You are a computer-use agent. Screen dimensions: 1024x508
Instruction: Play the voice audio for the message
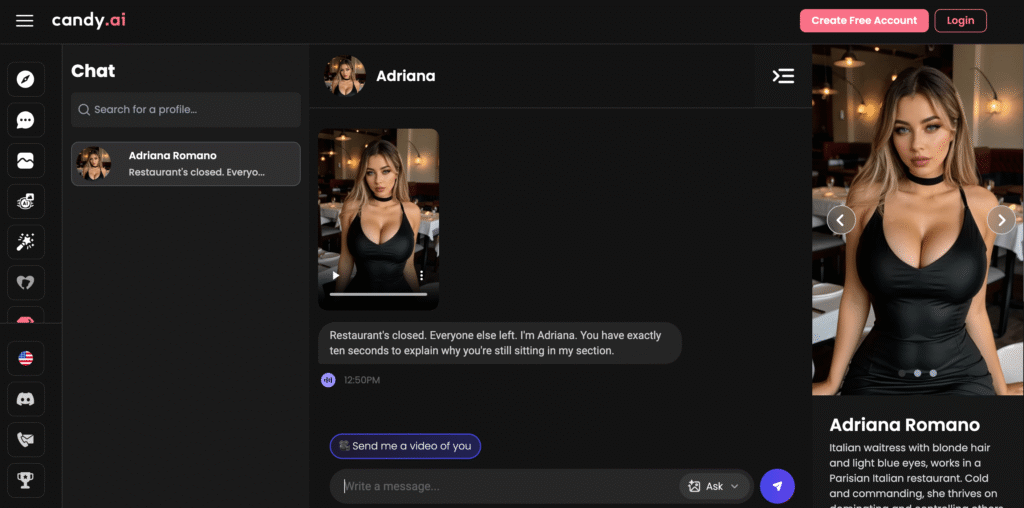coord(328,380)
